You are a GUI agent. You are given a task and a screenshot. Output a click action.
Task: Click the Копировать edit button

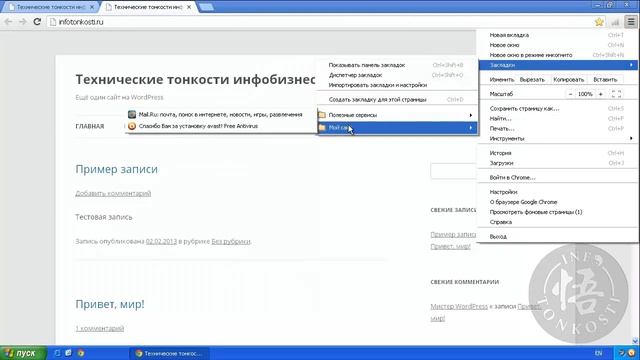click(569, 80)
